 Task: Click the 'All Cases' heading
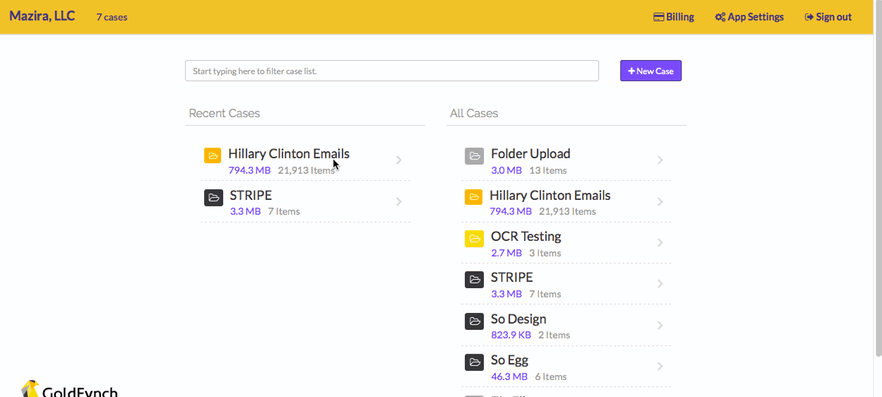click(474, 113)
